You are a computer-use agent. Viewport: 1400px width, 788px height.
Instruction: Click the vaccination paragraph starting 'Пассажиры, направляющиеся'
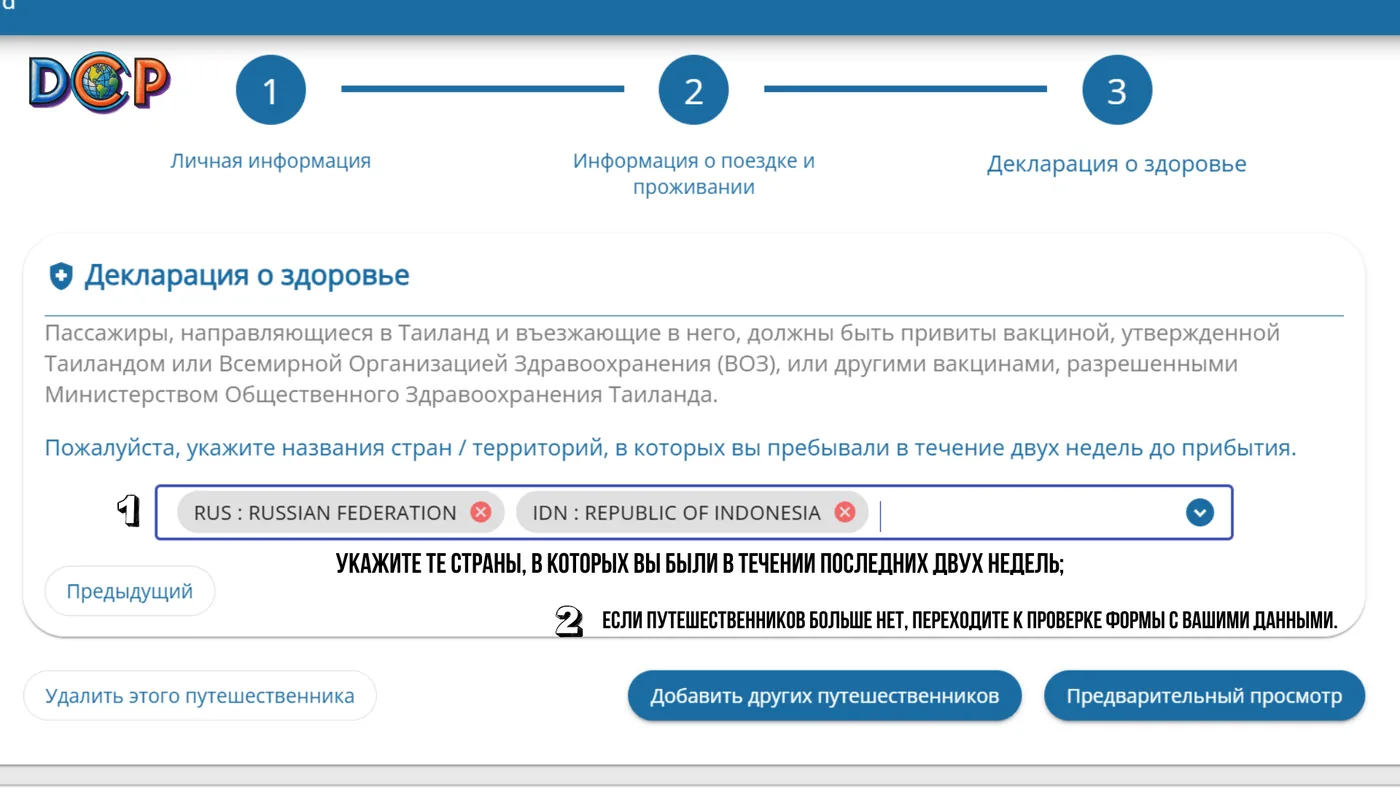point(662,363)
